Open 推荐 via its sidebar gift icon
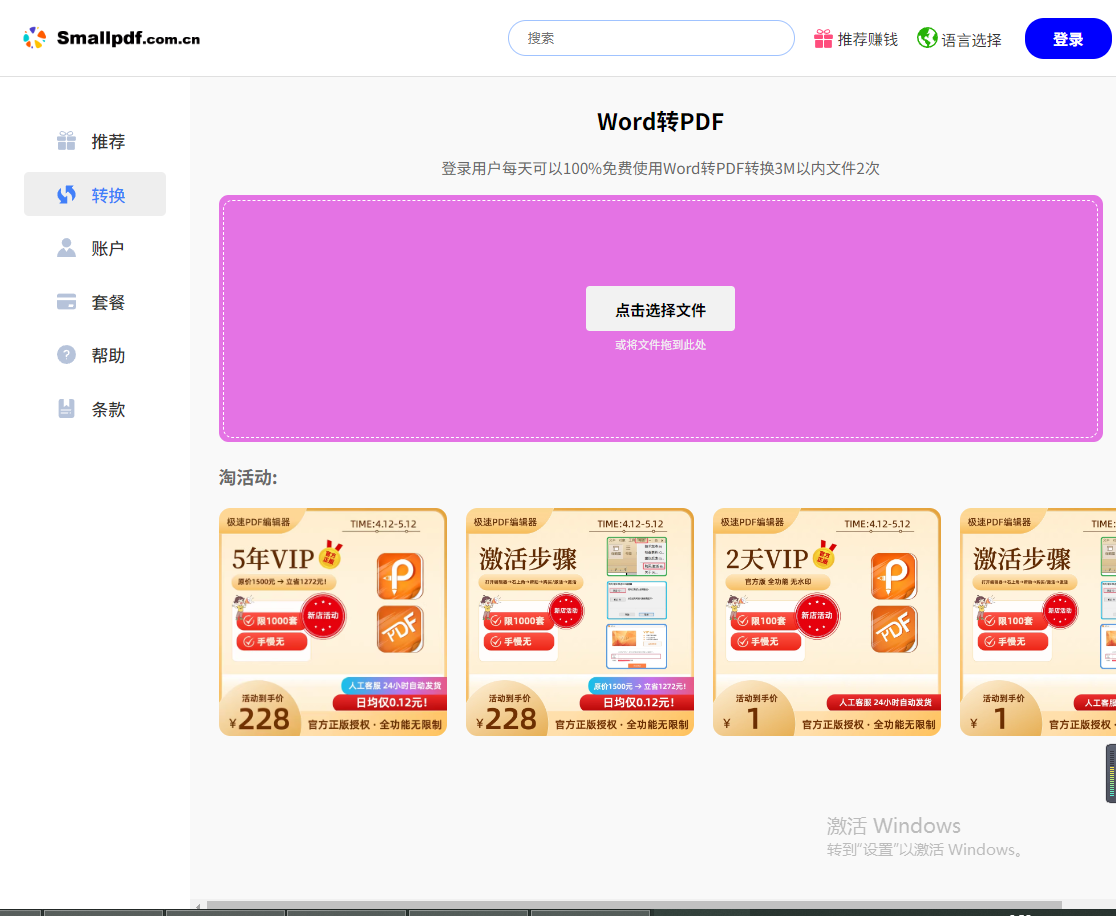This screenshot has height=916, width=1116. coord(66,141)
